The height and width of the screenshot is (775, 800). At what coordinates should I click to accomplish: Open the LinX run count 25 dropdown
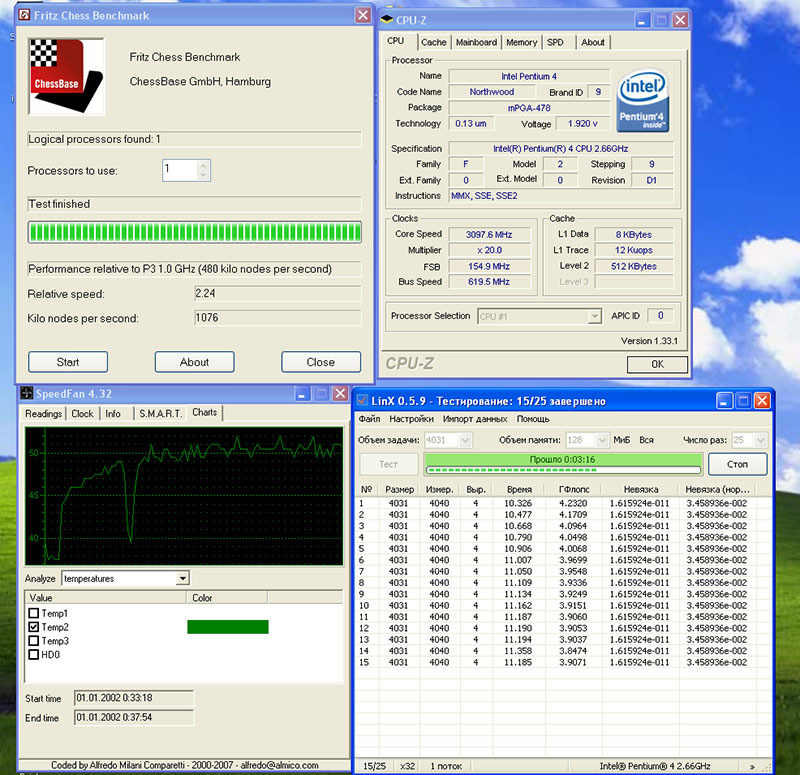(760, 440)
